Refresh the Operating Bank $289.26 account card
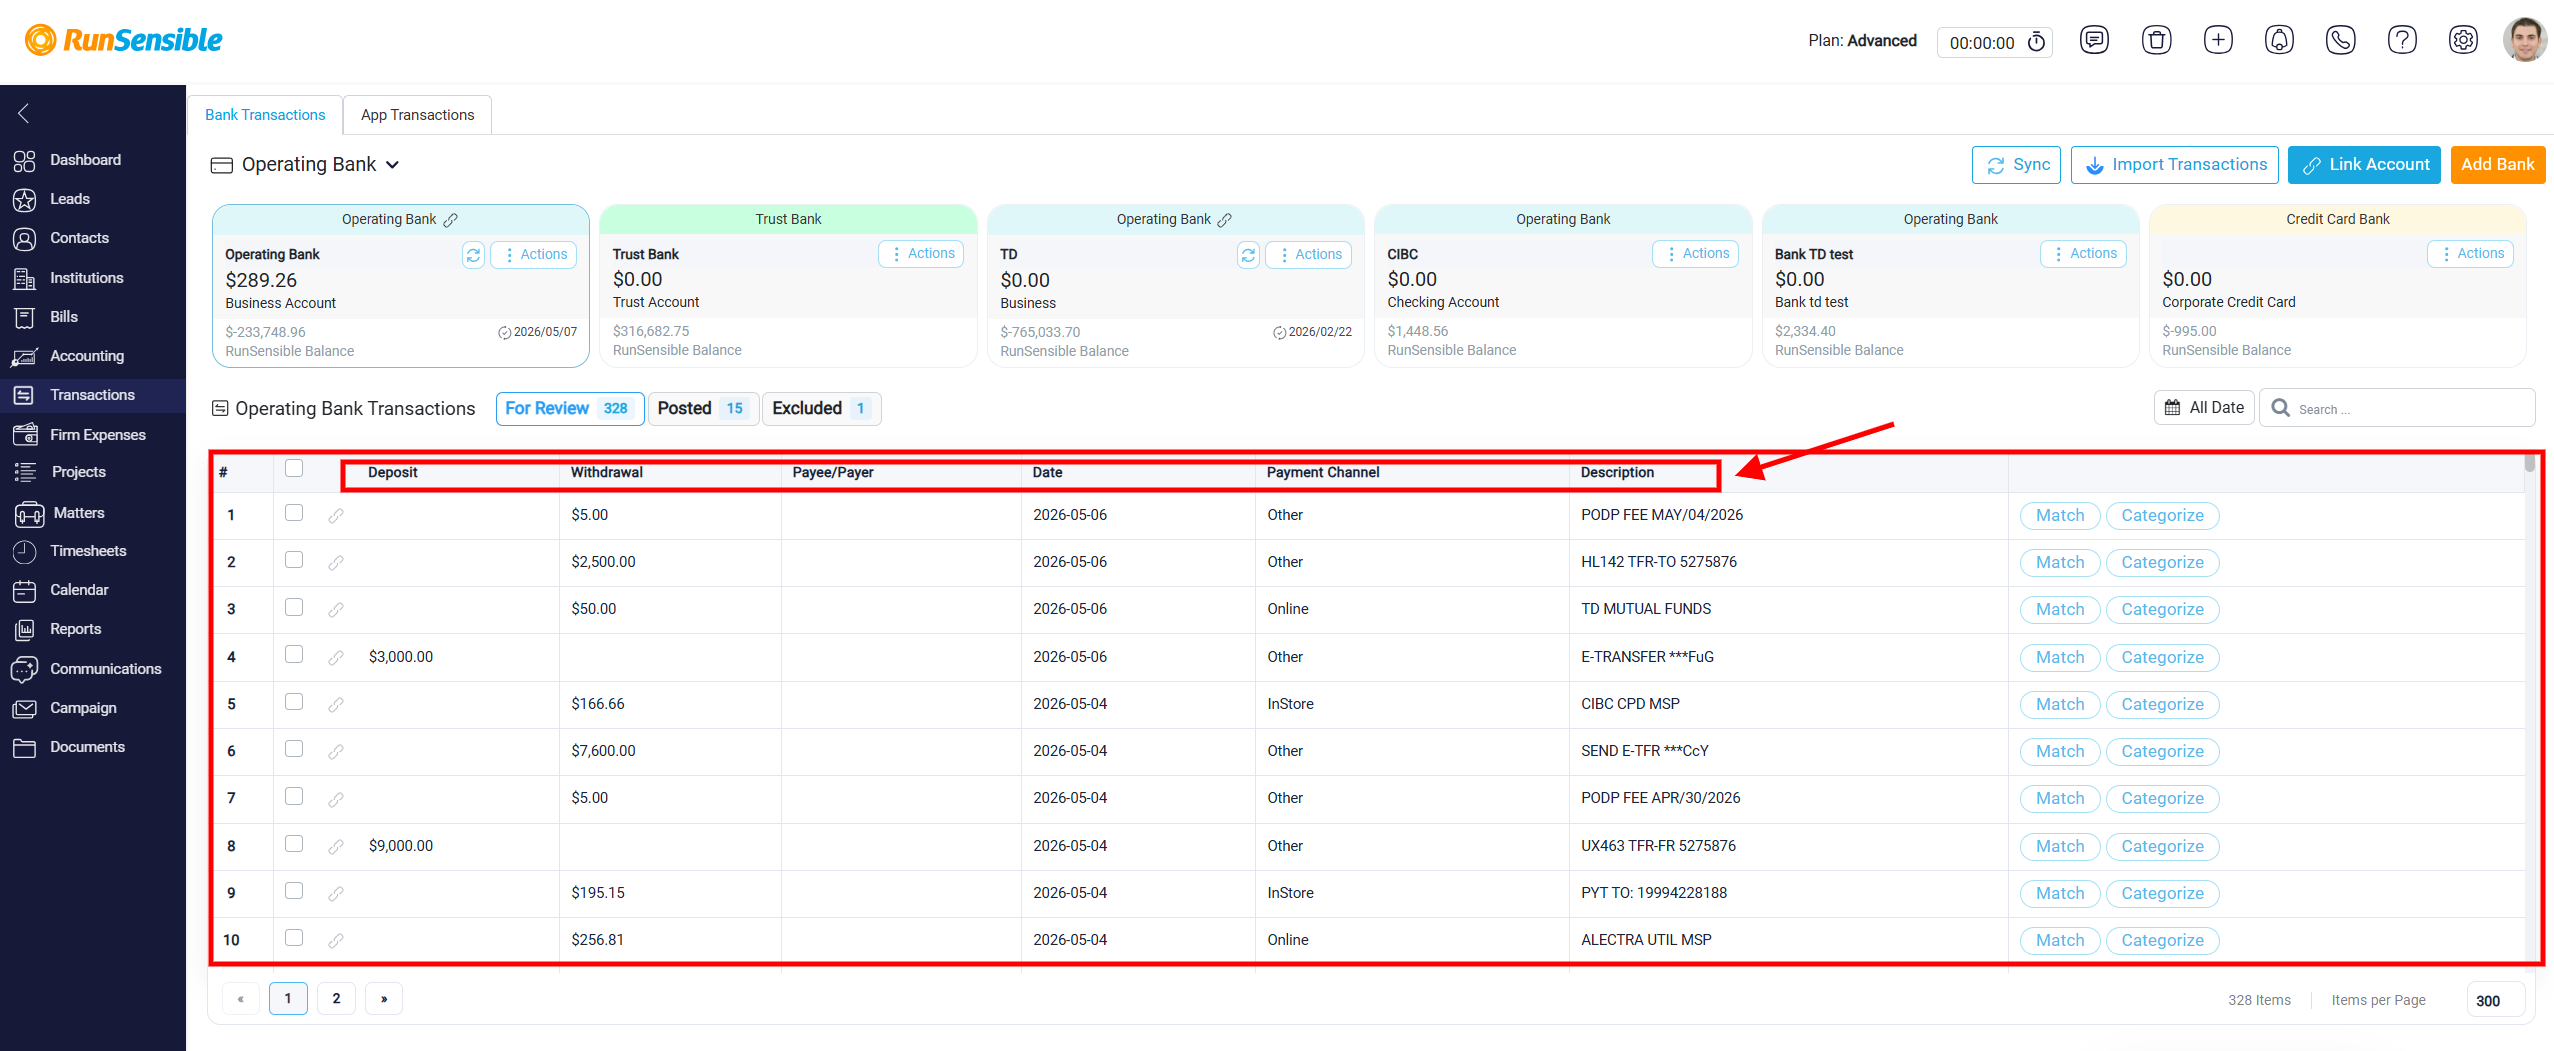Viewport: 2554px width, 1051px height. click(473, 255)
